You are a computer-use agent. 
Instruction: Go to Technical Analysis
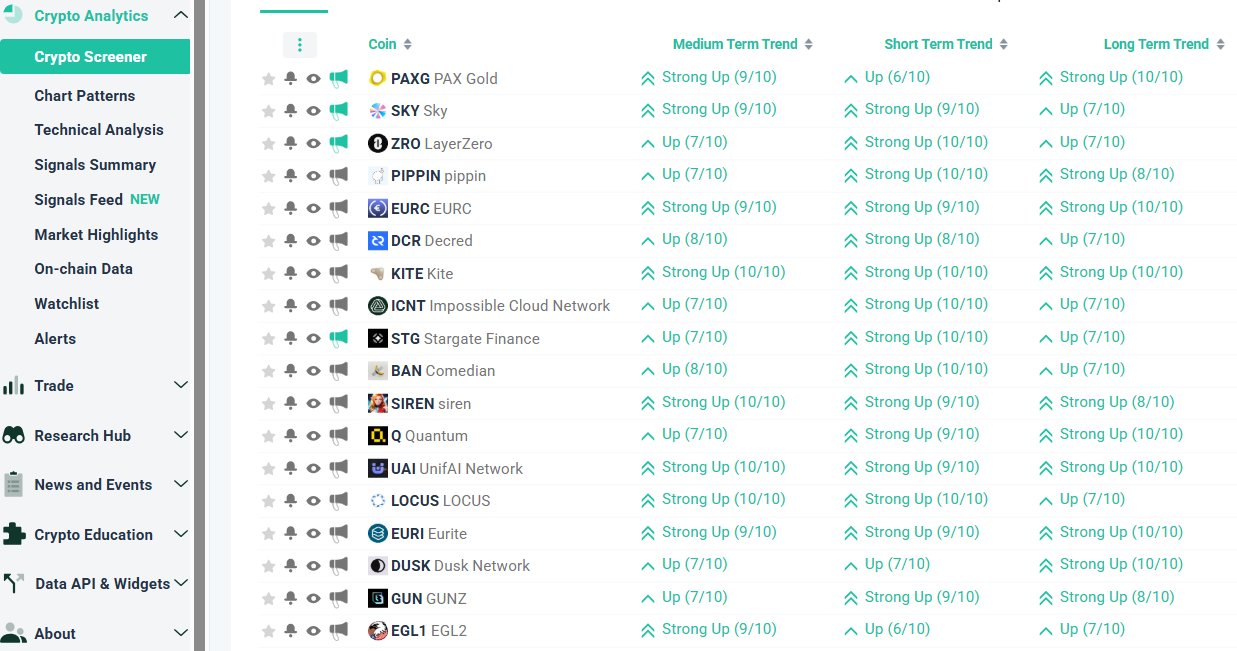click(x=99, y=130)
